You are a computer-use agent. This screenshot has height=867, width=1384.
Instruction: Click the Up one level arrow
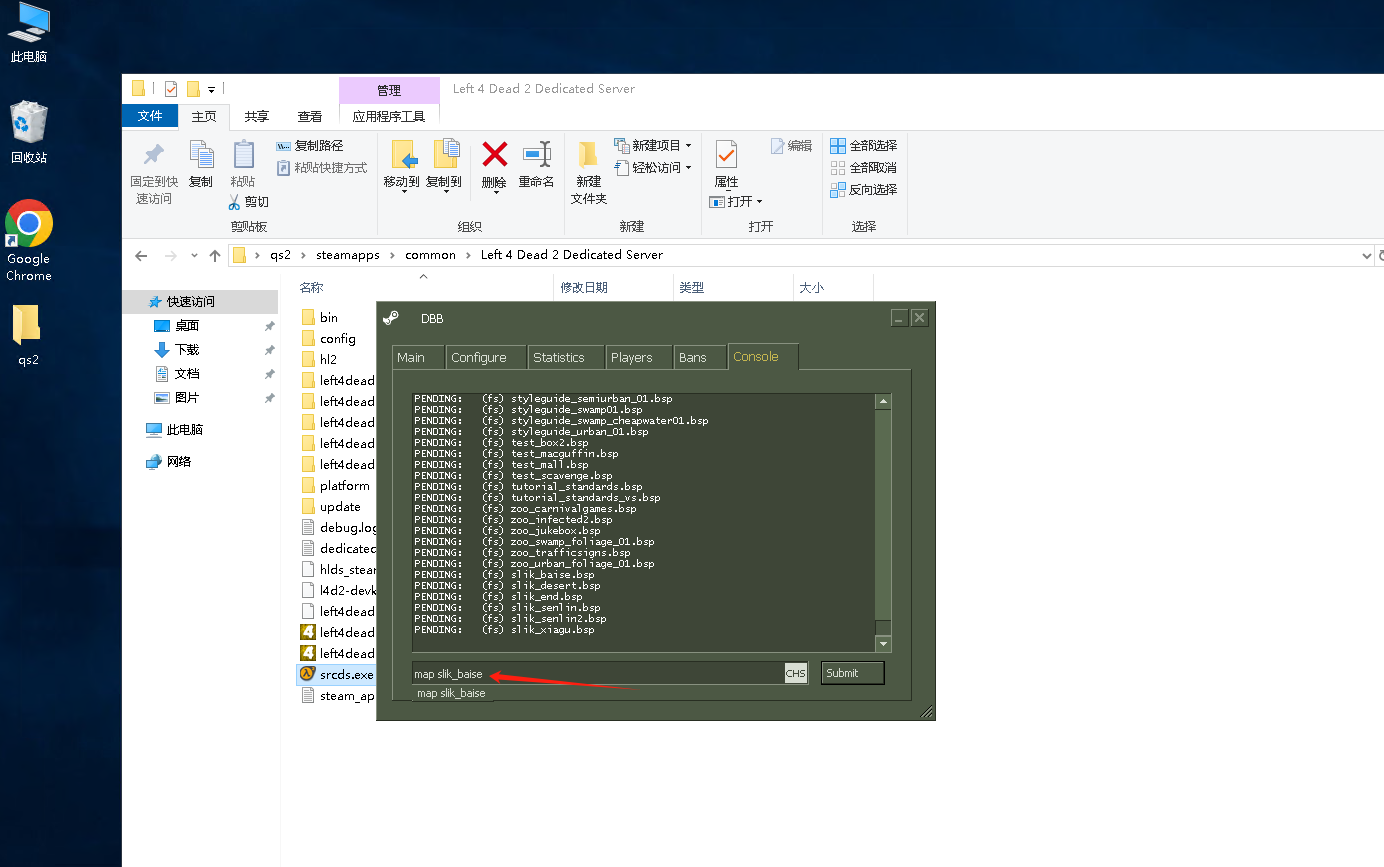pyautogui.click(x=215, y=256)
